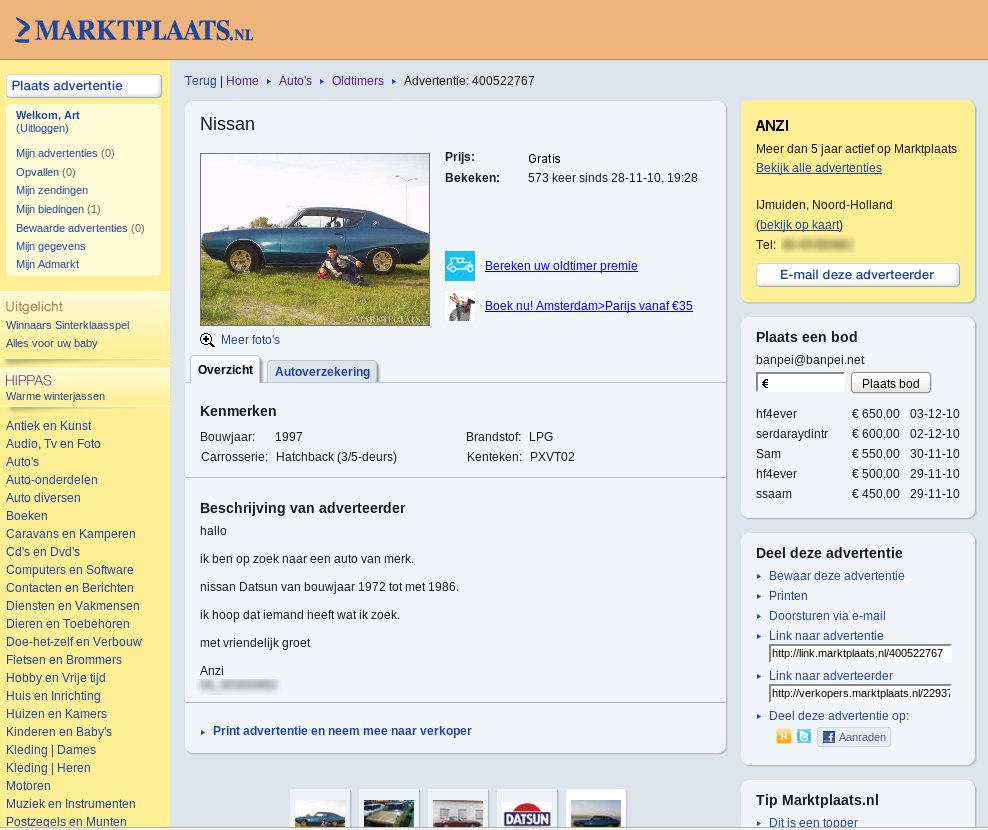Click Doorsturen via e-mail

(x=827, y=616)
